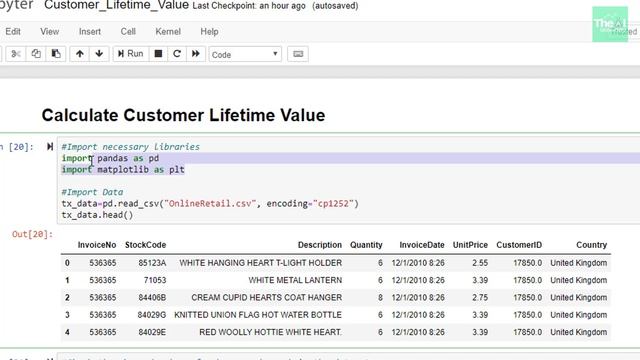Click stock code 84029G
The image size is (640, 360).
tap(152, 315)
